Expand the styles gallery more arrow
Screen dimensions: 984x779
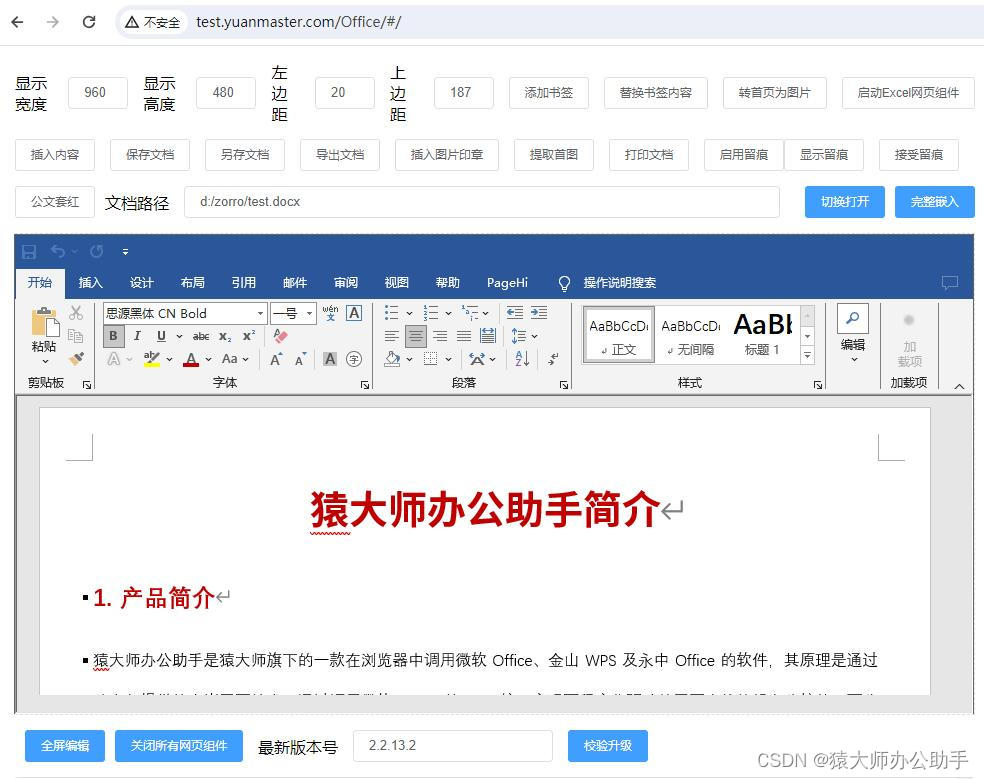[808, 355]
